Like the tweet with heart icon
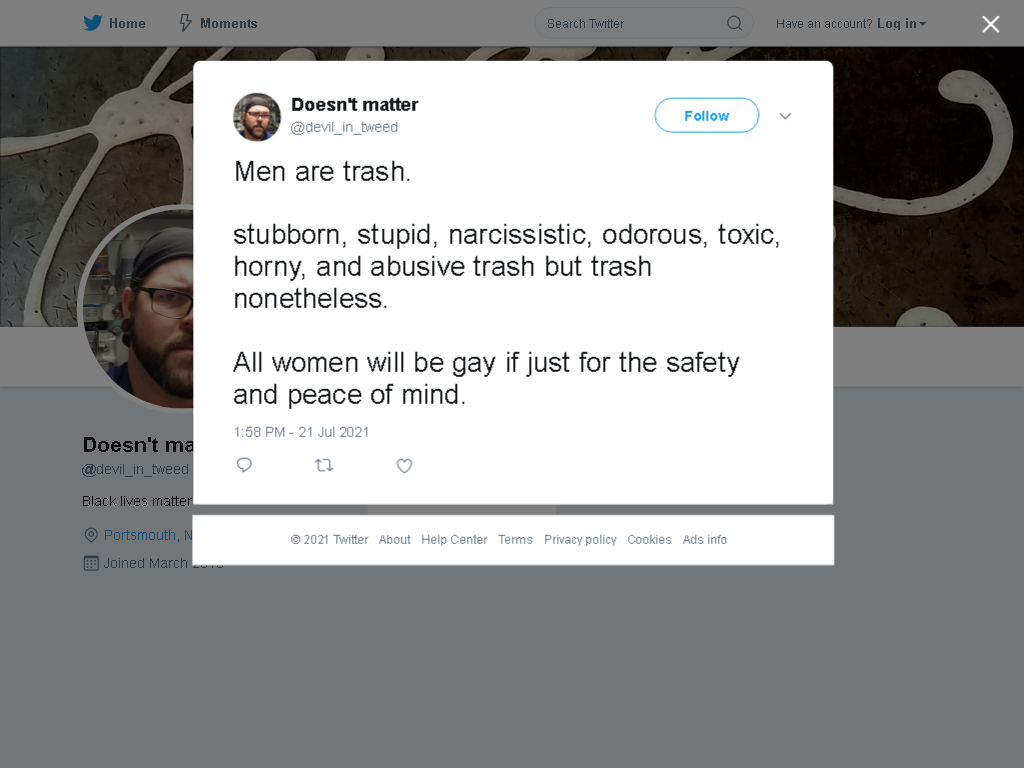The height and width of the screenshot is (768, 1024). (404, 466)
